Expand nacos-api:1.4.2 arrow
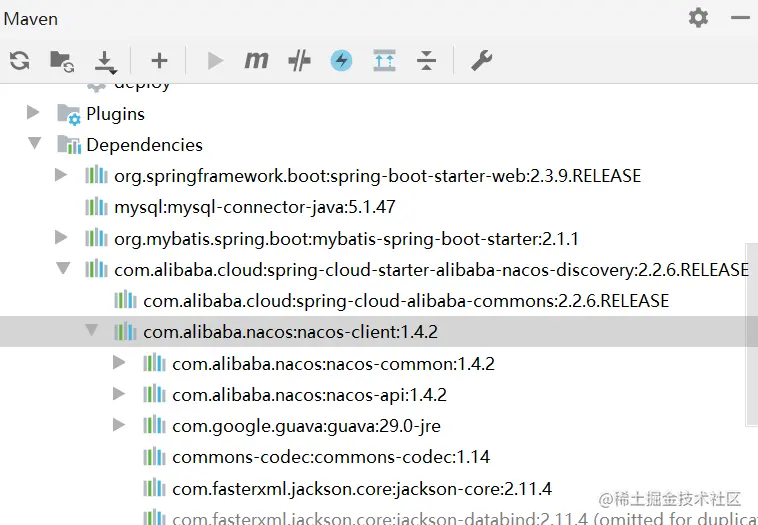The height and width of the screenshot is (525, 758). [119, 394]
